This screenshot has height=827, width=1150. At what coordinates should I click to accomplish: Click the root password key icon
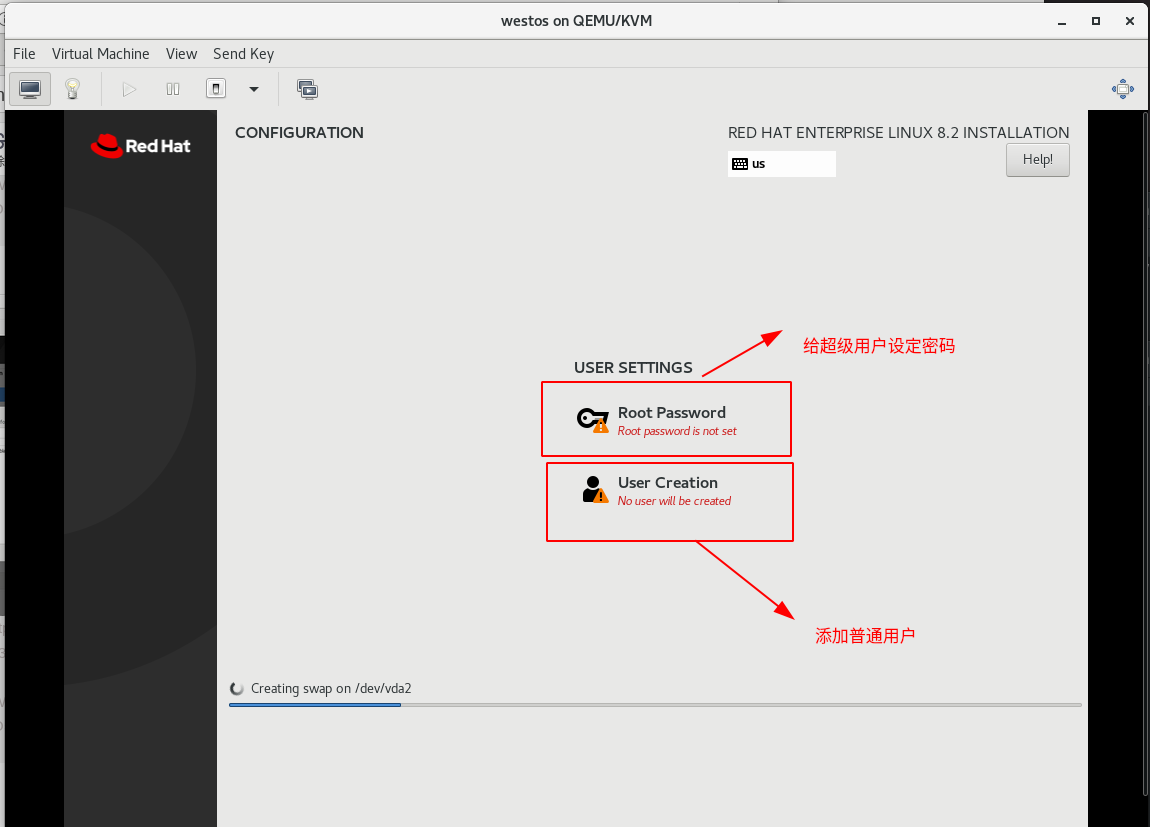(x=593, y=420)
